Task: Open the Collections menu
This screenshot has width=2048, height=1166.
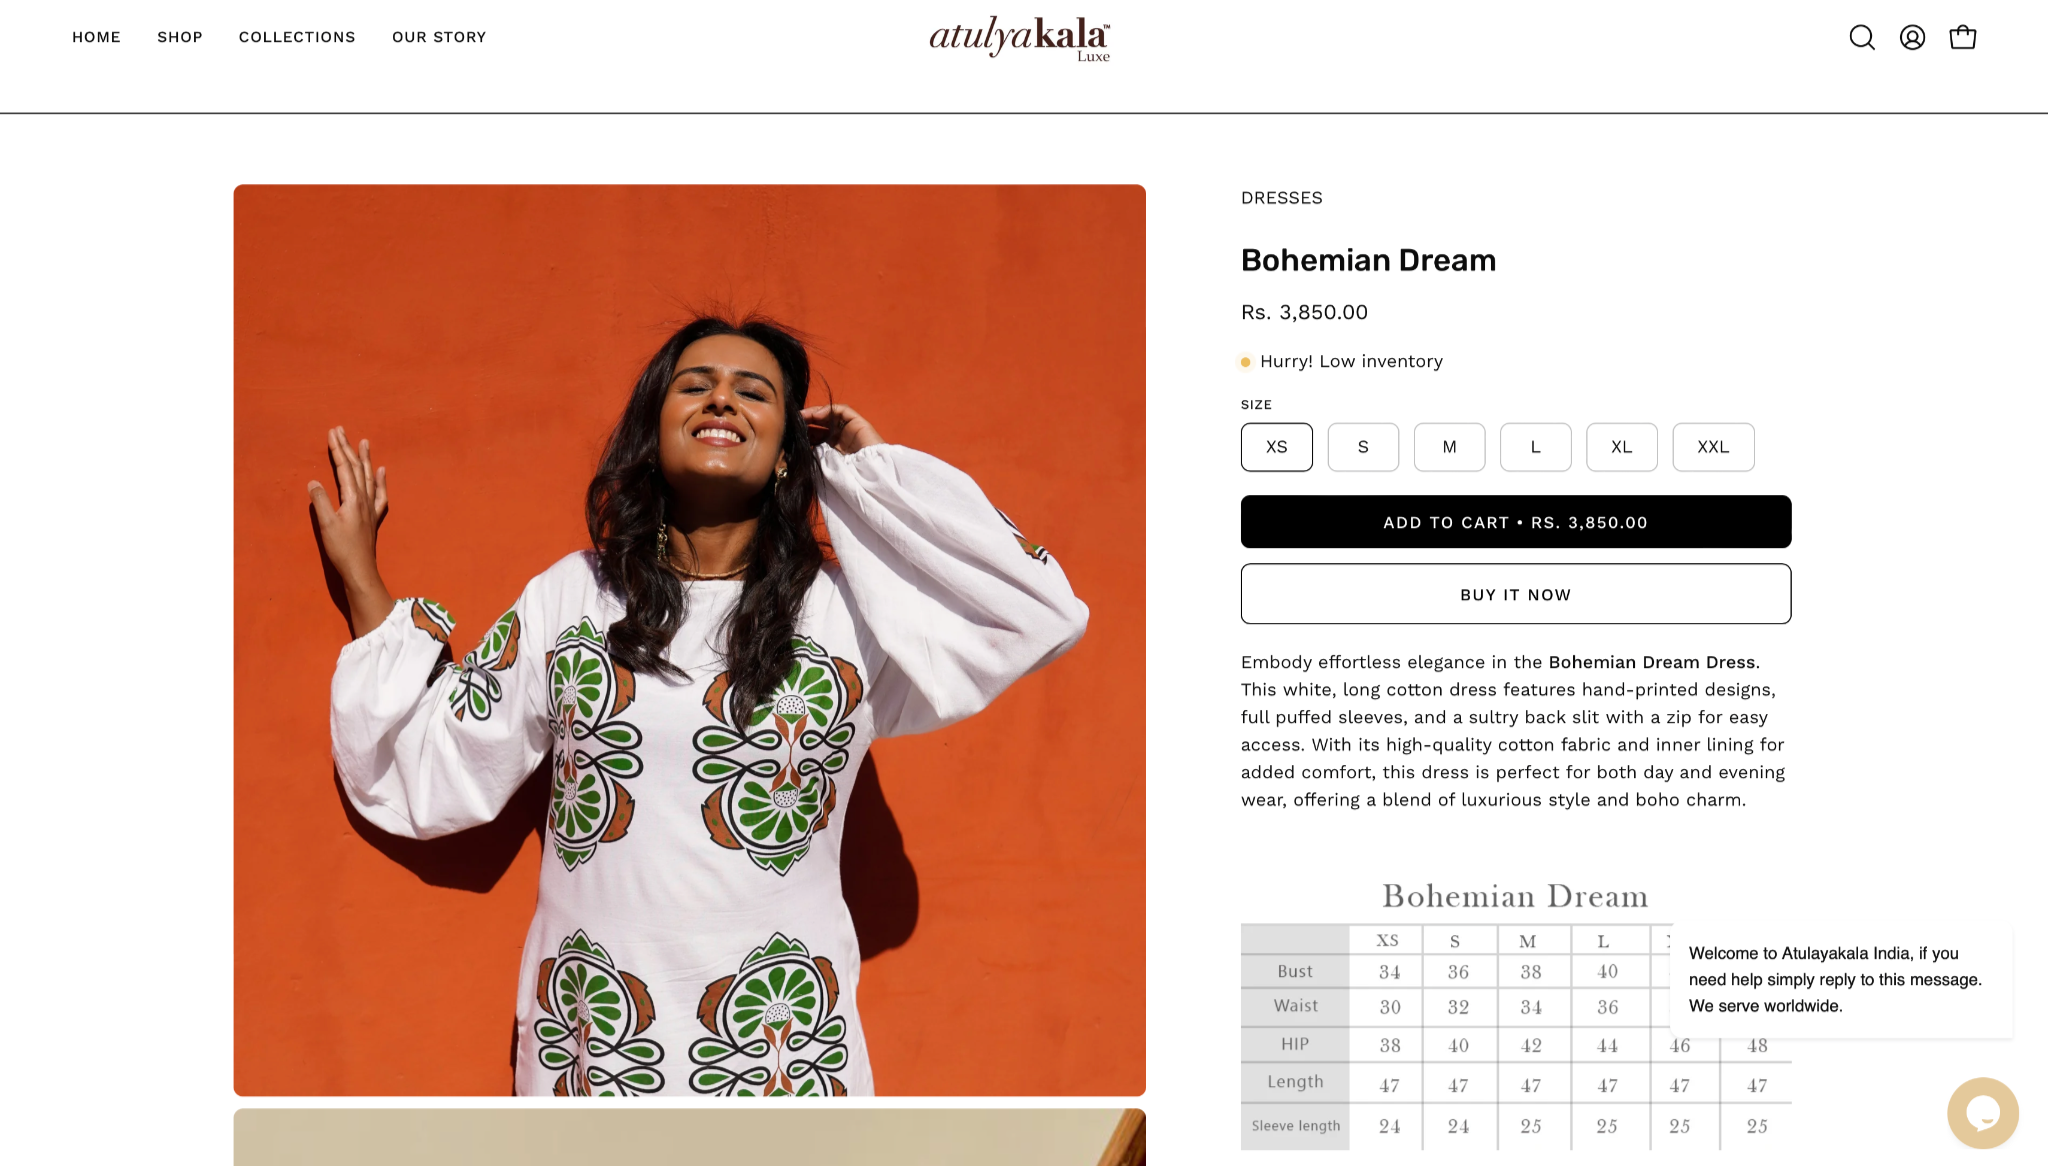Action: [297, 37]
